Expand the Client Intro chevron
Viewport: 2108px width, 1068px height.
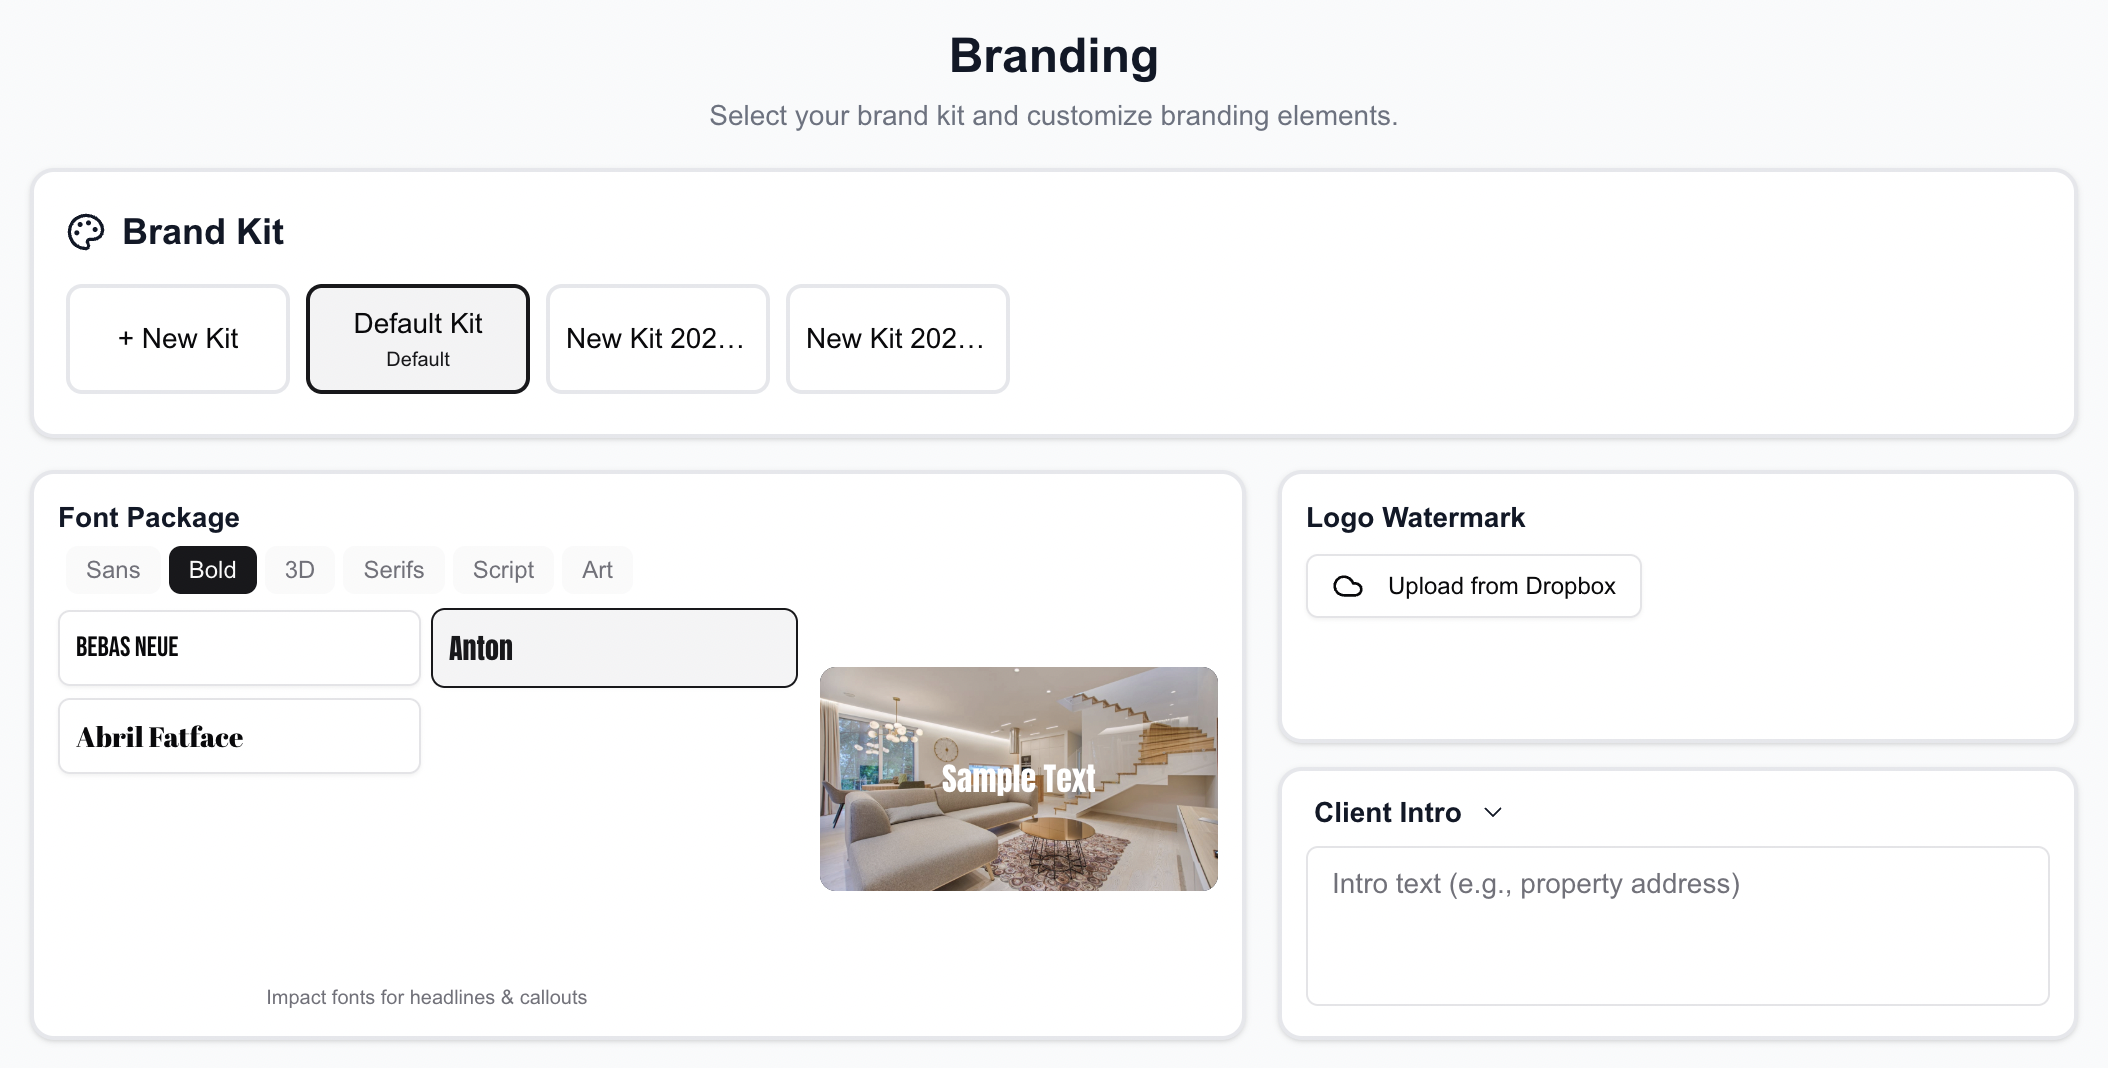pos(1493,812)
